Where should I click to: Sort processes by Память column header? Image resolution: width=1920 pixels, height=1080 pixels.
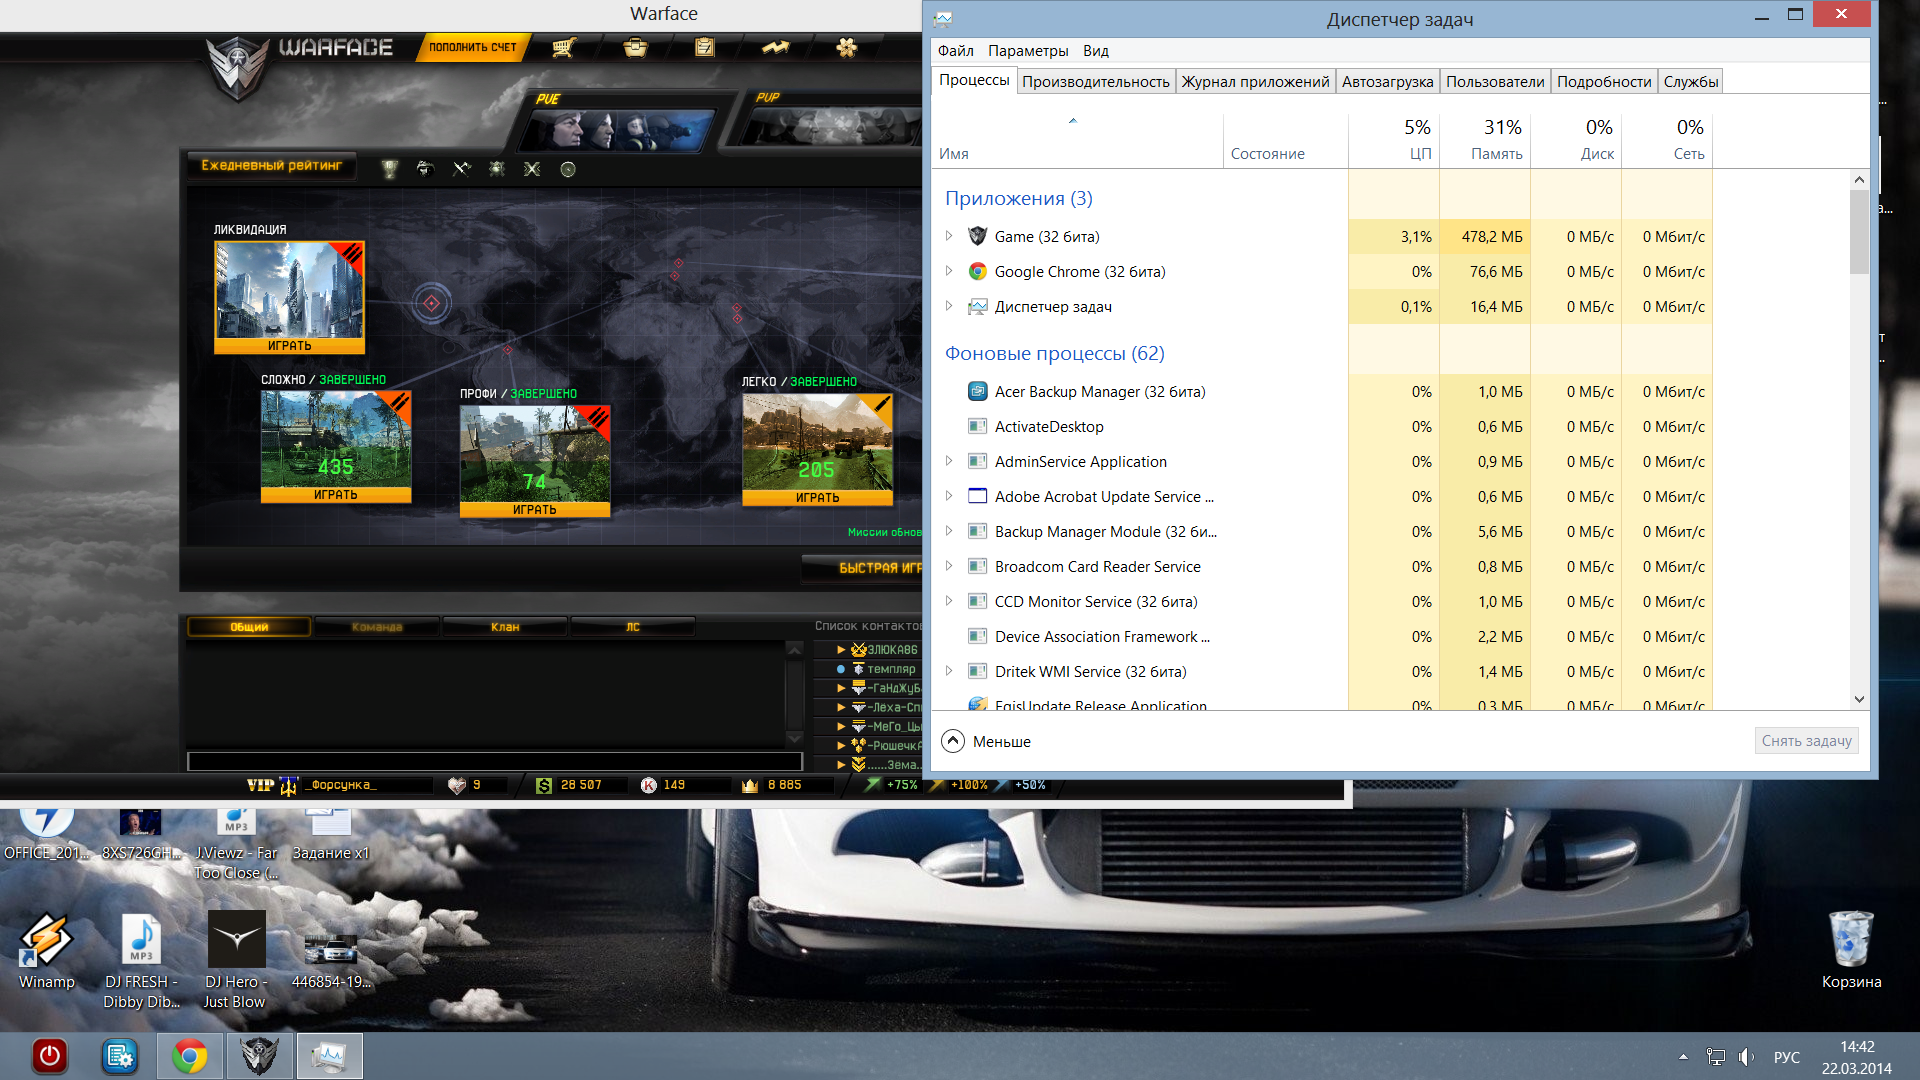click(x=1484, y=139)
